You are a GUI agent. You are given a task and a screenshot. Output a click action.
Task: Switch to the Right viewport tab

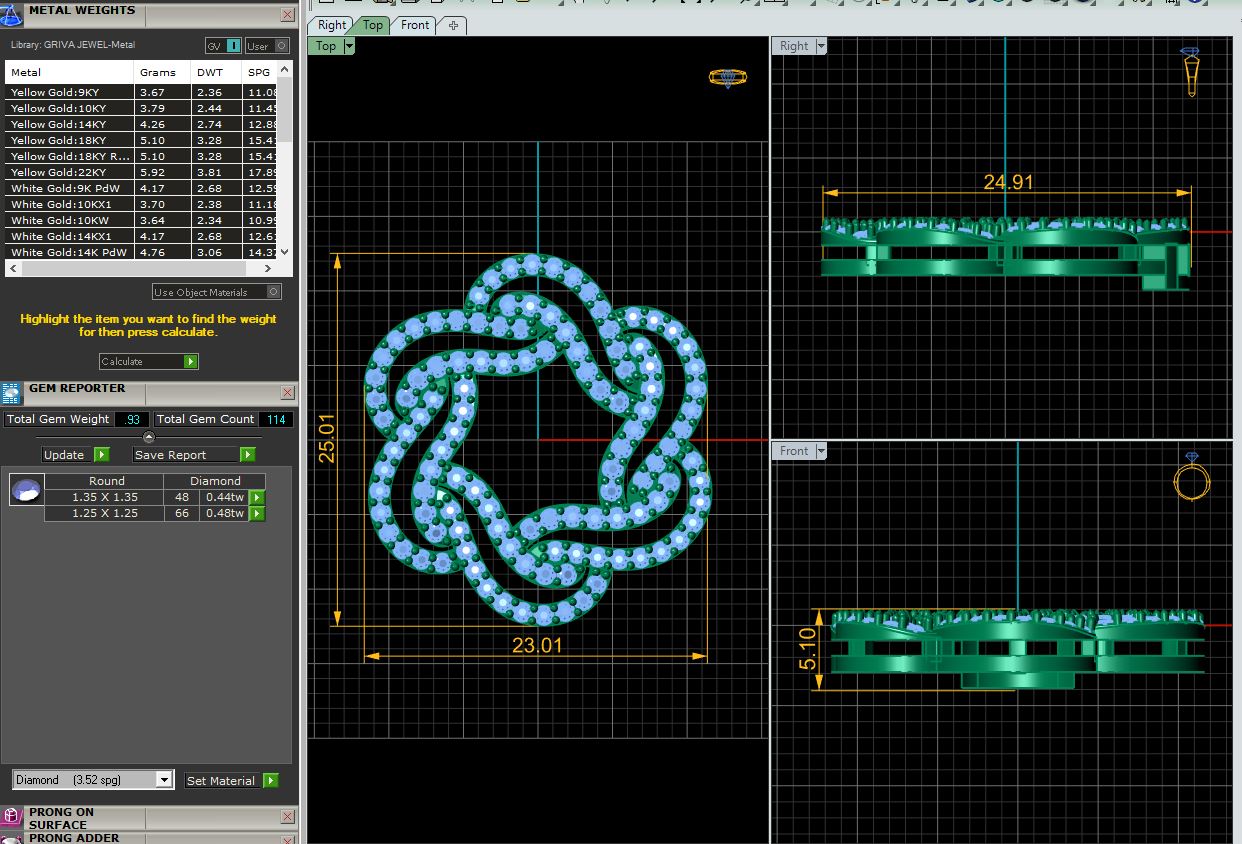(x=332, y=25)
